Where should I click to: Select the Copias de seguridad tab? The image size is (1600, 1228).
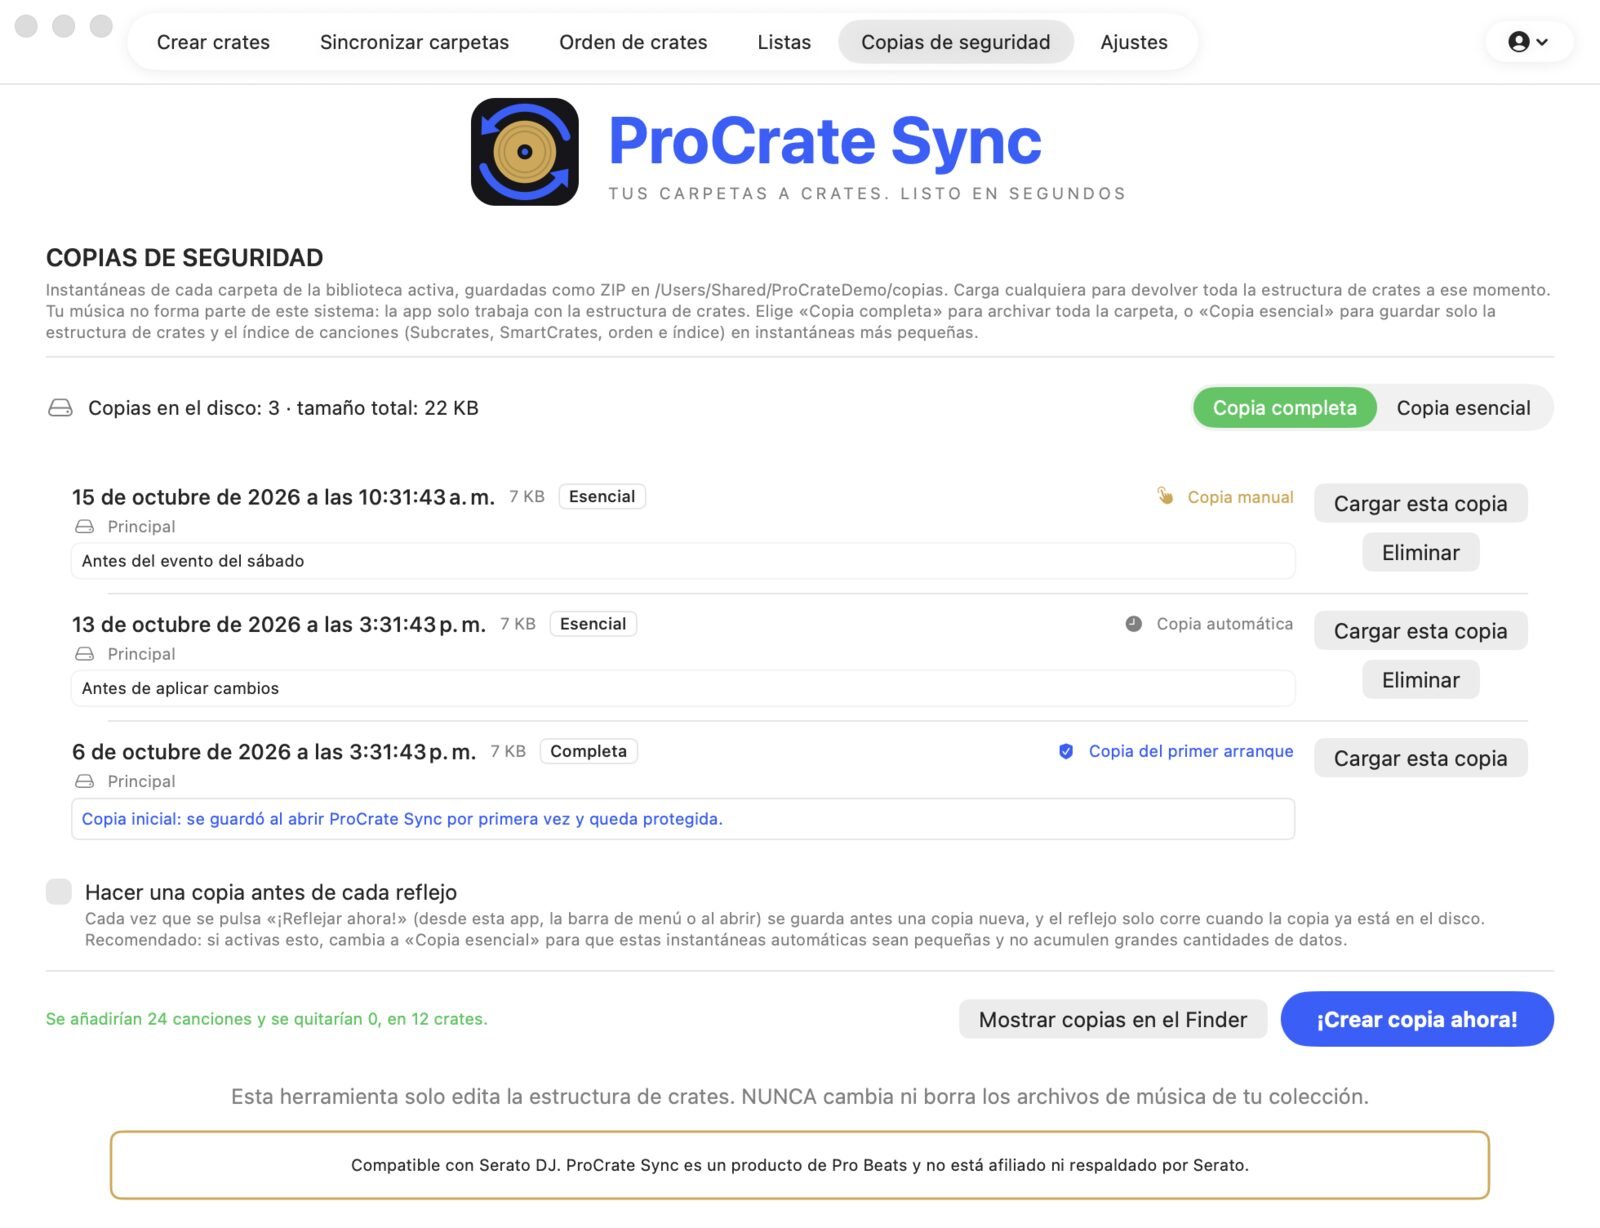tap(956, 42)
